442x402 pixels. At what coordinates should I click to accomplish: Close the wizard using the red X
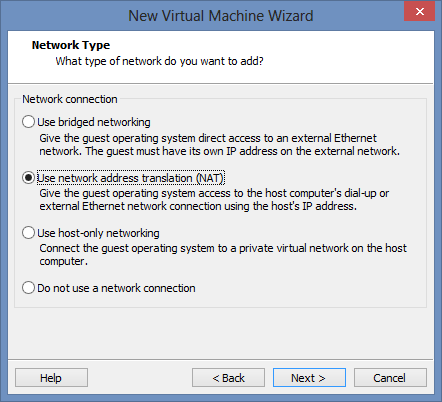420,11
